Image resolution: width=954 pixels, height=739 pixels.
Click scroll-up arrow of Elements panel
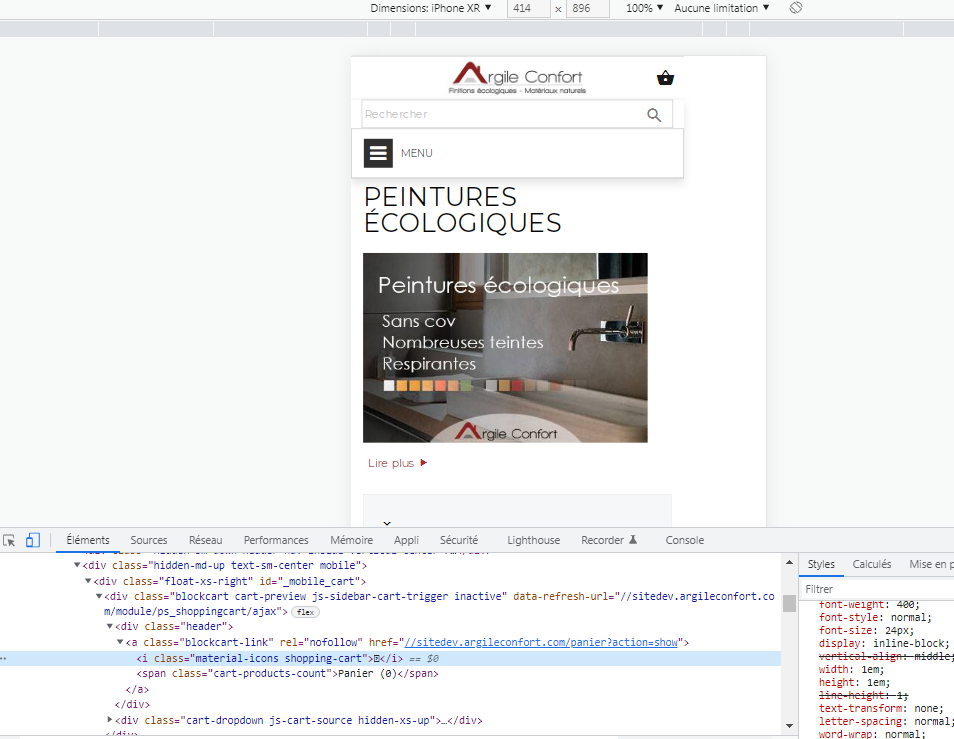[789, 562]
